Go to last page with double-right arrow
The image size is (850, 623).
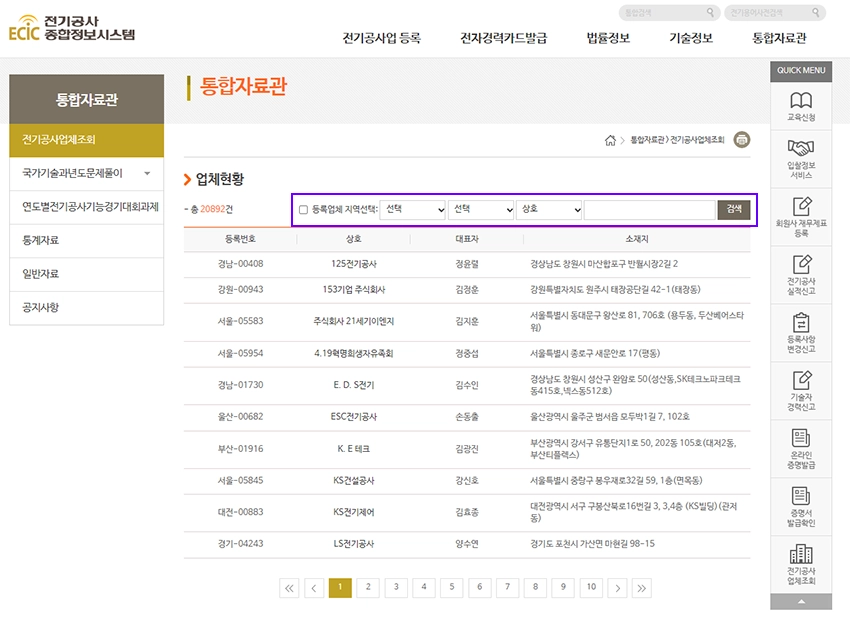tap(642, 588)
